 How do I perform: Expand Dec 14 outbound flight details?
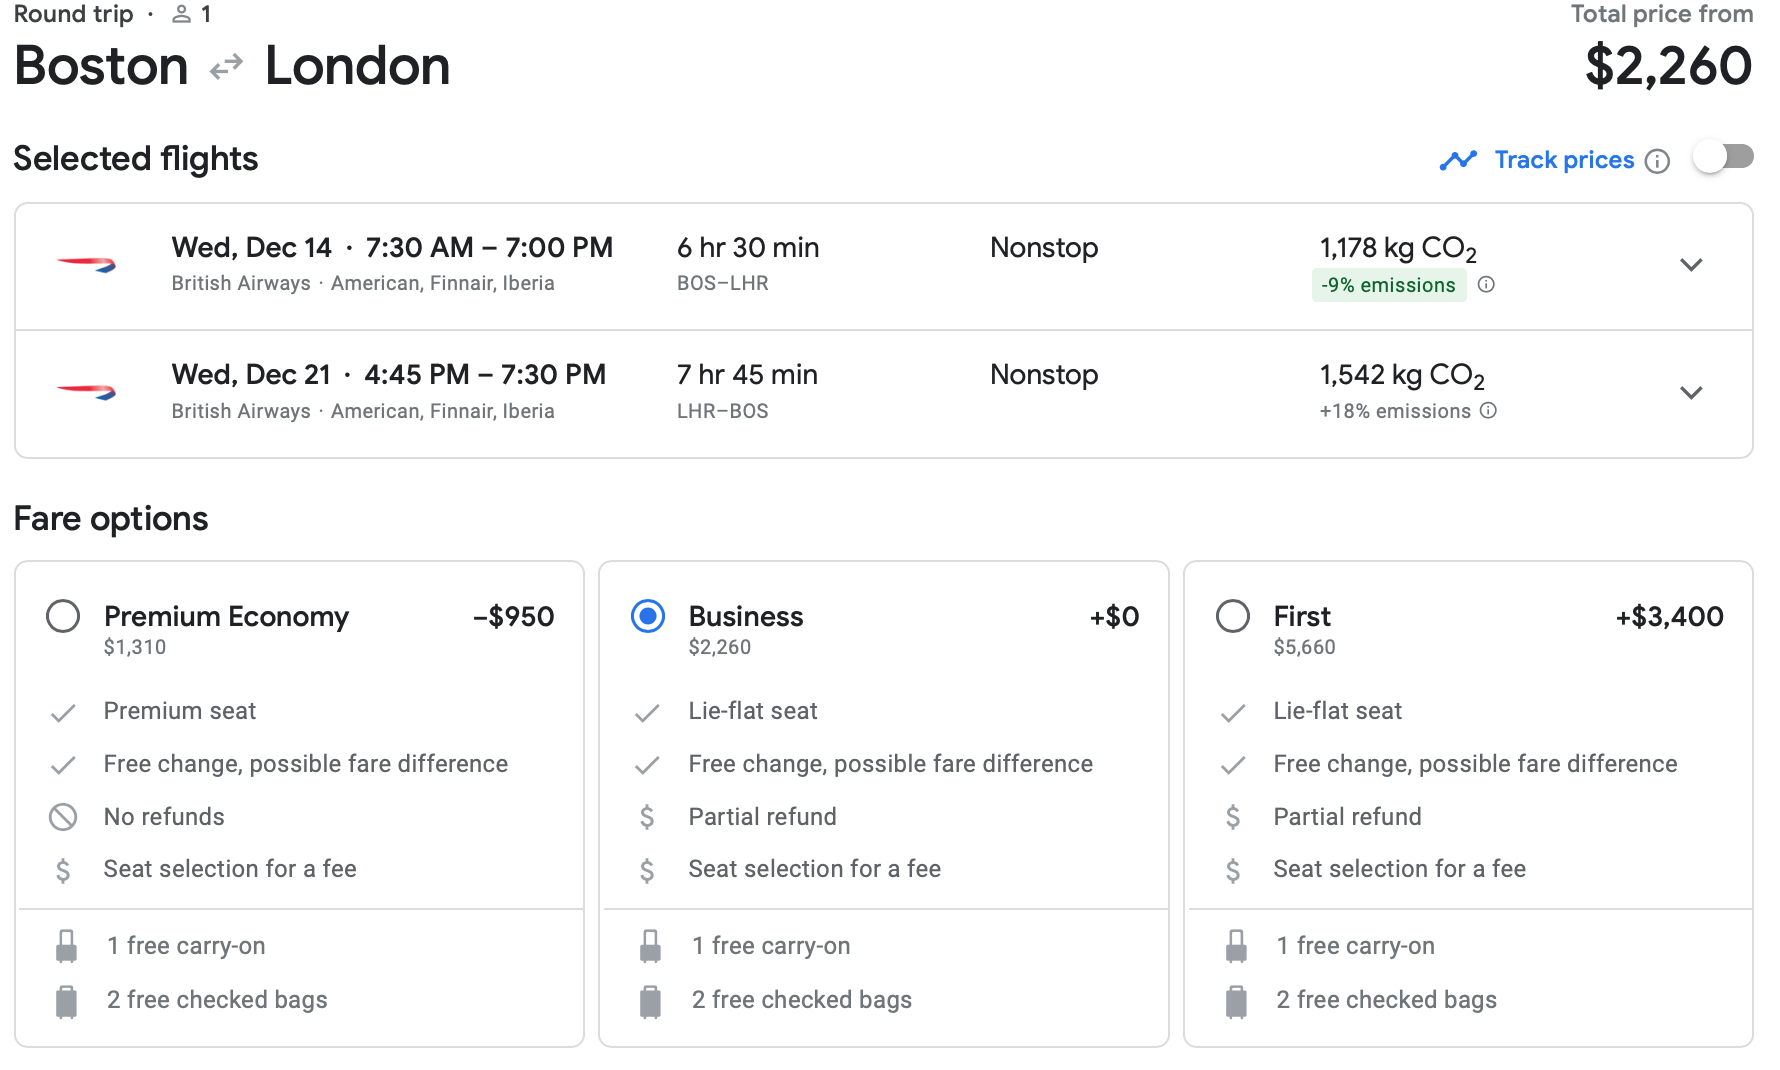click(x=1690, y=265)
